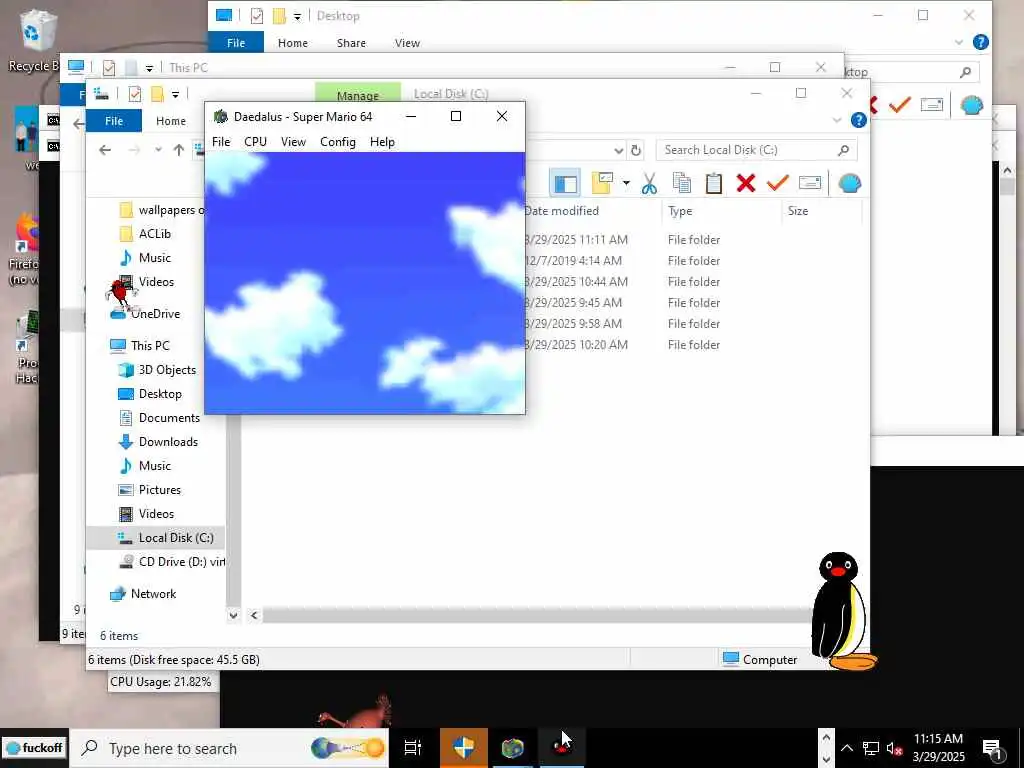Open the Help menu in Daedalus

382,142
